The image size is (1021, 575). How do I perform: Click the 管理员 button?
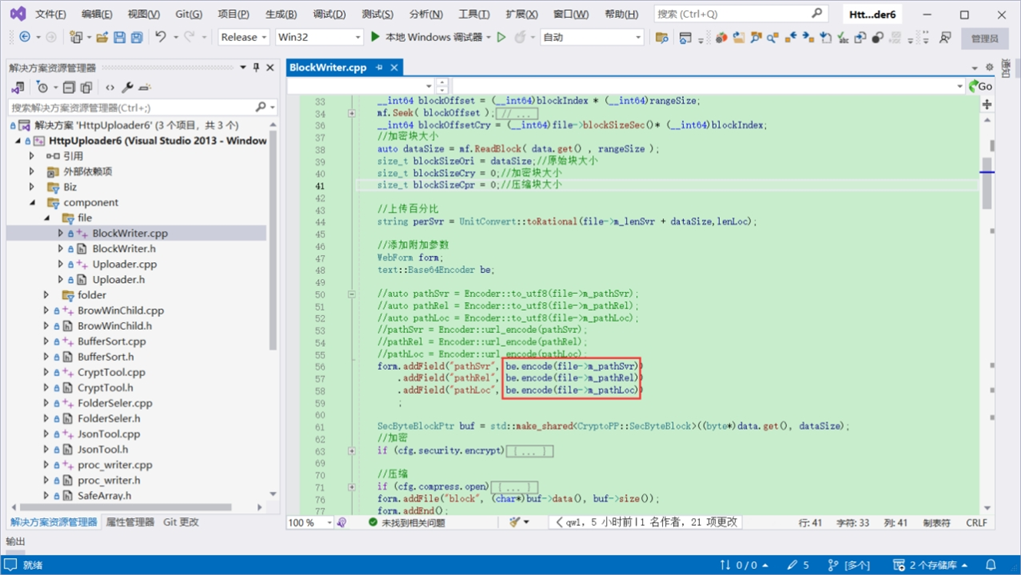[985, 38]
